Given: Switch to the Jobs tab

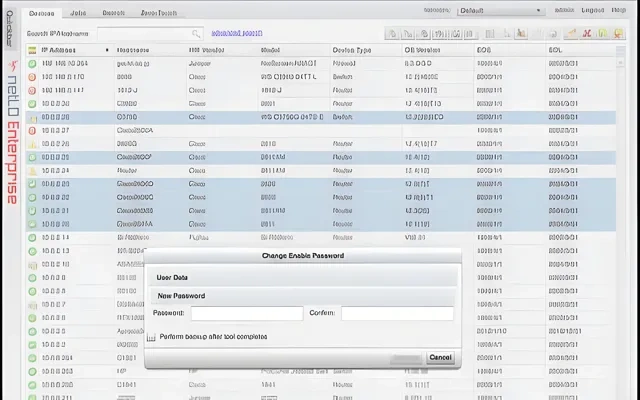Looking at the screenshot, I should pos(78,13).
